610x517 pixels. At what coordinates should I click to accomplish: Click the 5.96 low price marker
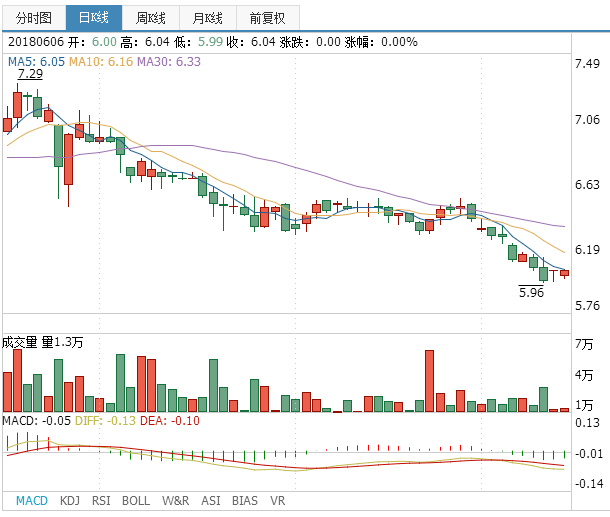point(531,292)
